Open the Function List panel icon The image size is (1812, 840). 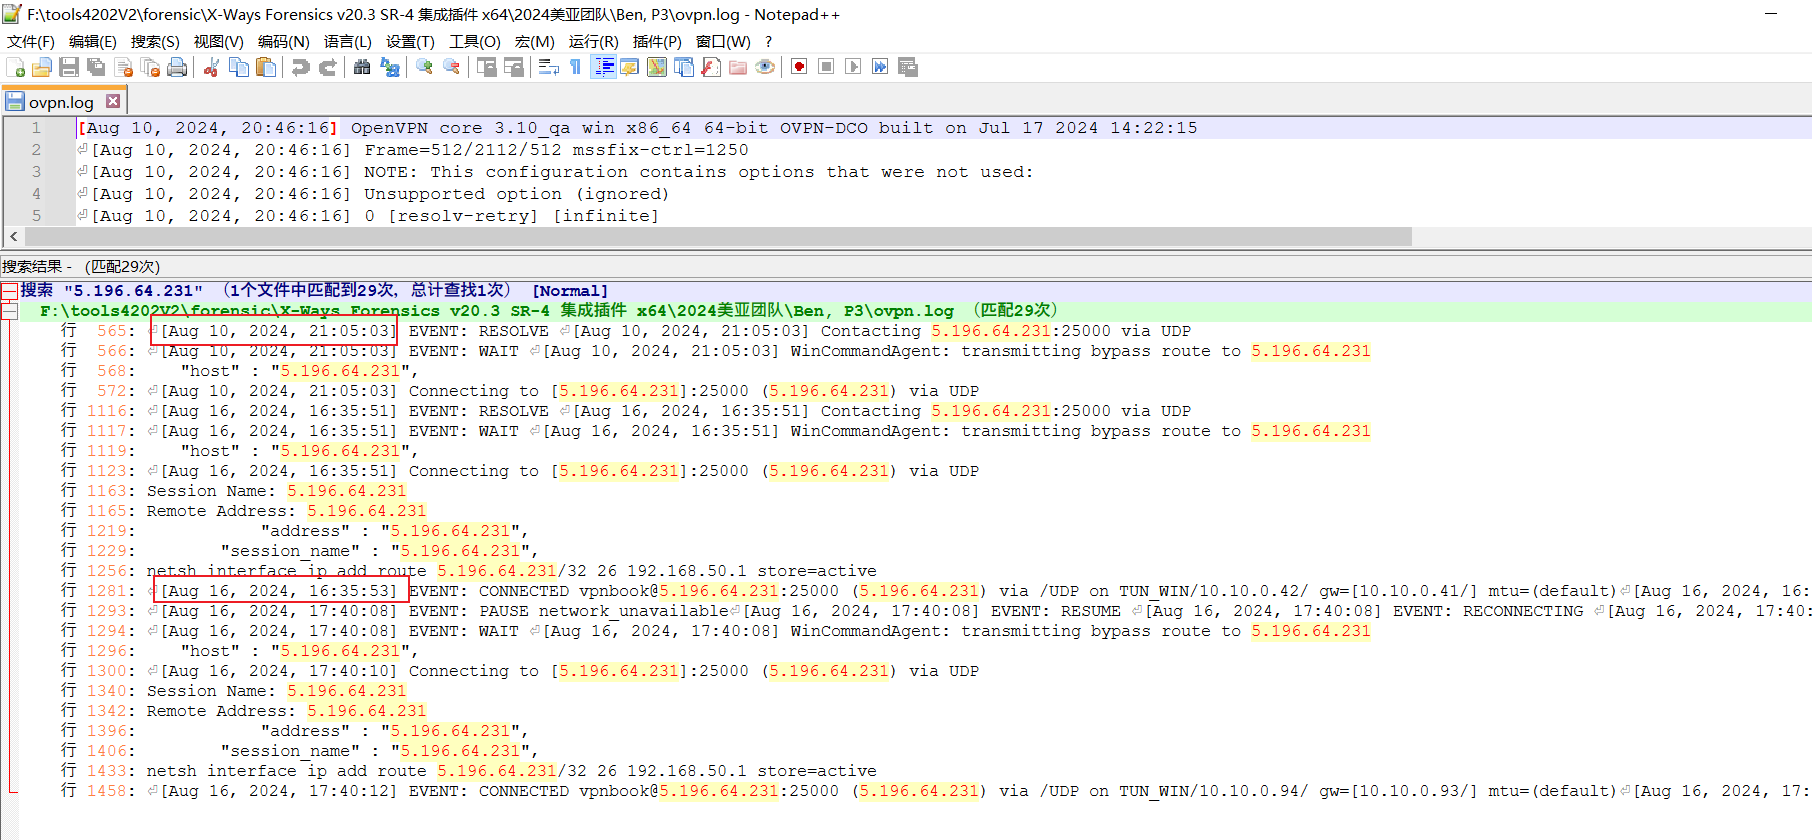point(711,67)
